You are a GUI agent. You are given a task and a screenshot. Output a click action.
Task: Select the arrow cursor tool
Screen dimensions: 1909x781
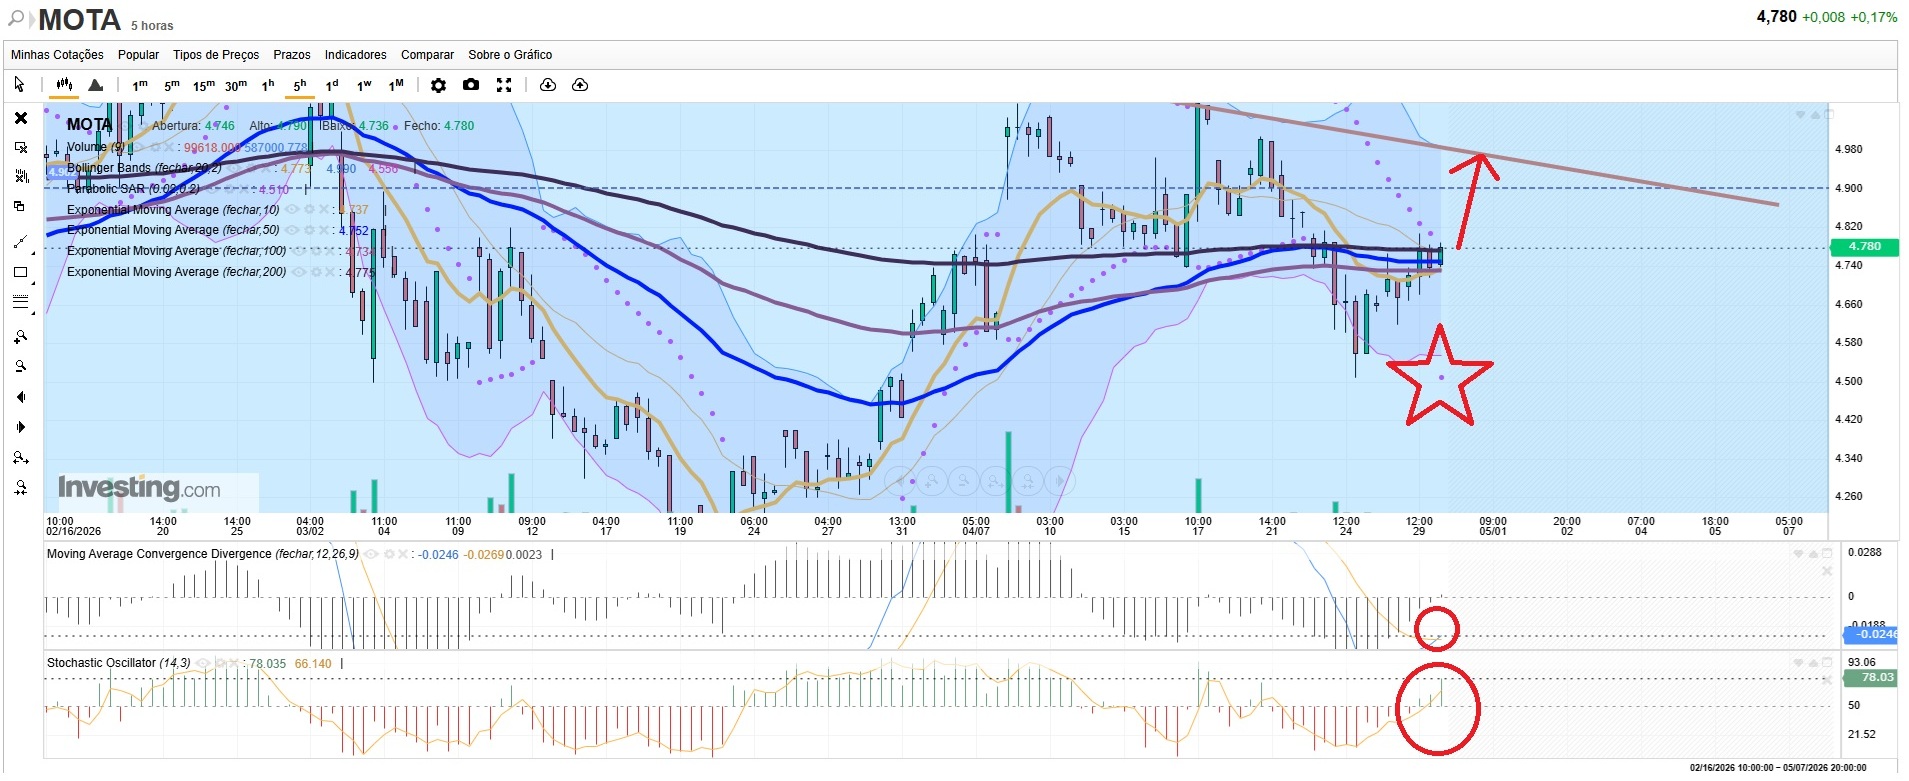(x=19, y=85)
